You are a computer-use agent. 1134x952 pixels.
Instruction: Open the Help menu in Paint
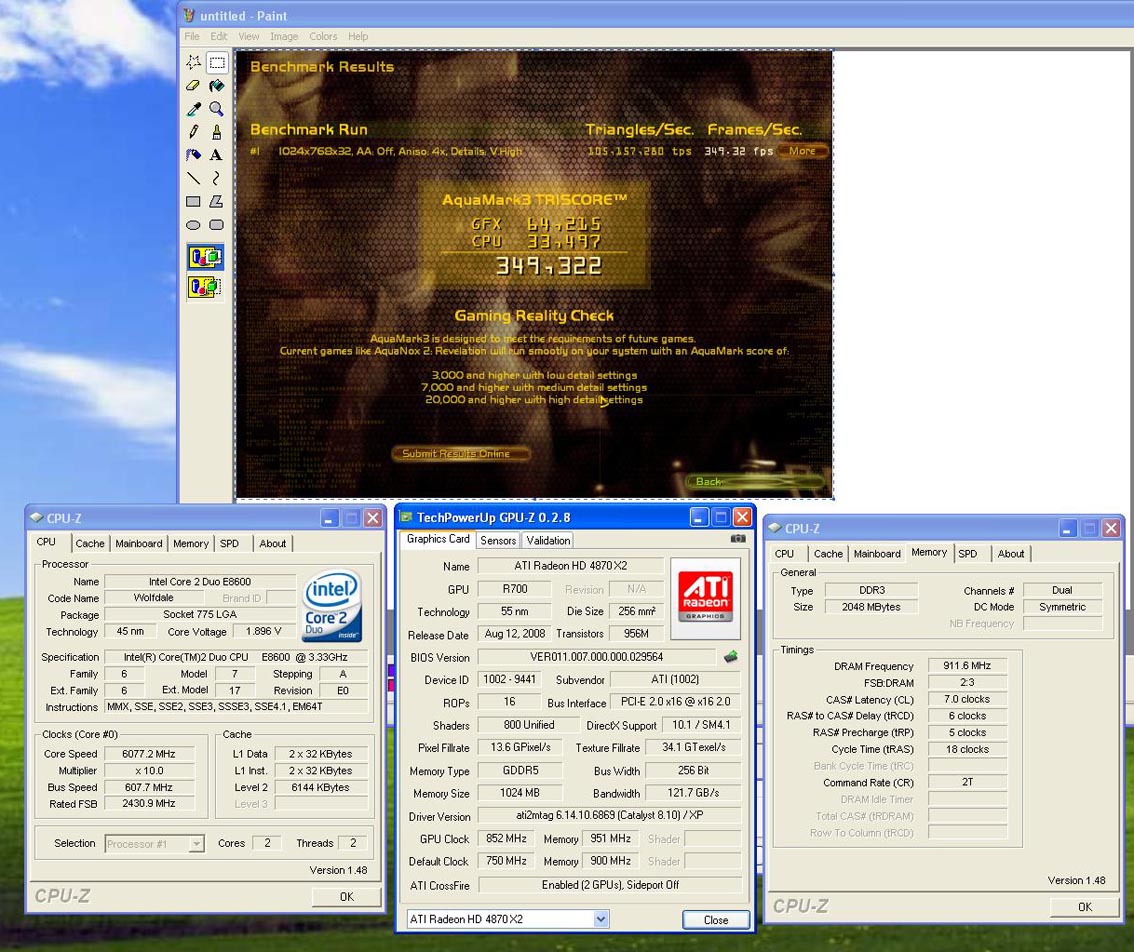(358, 36)
